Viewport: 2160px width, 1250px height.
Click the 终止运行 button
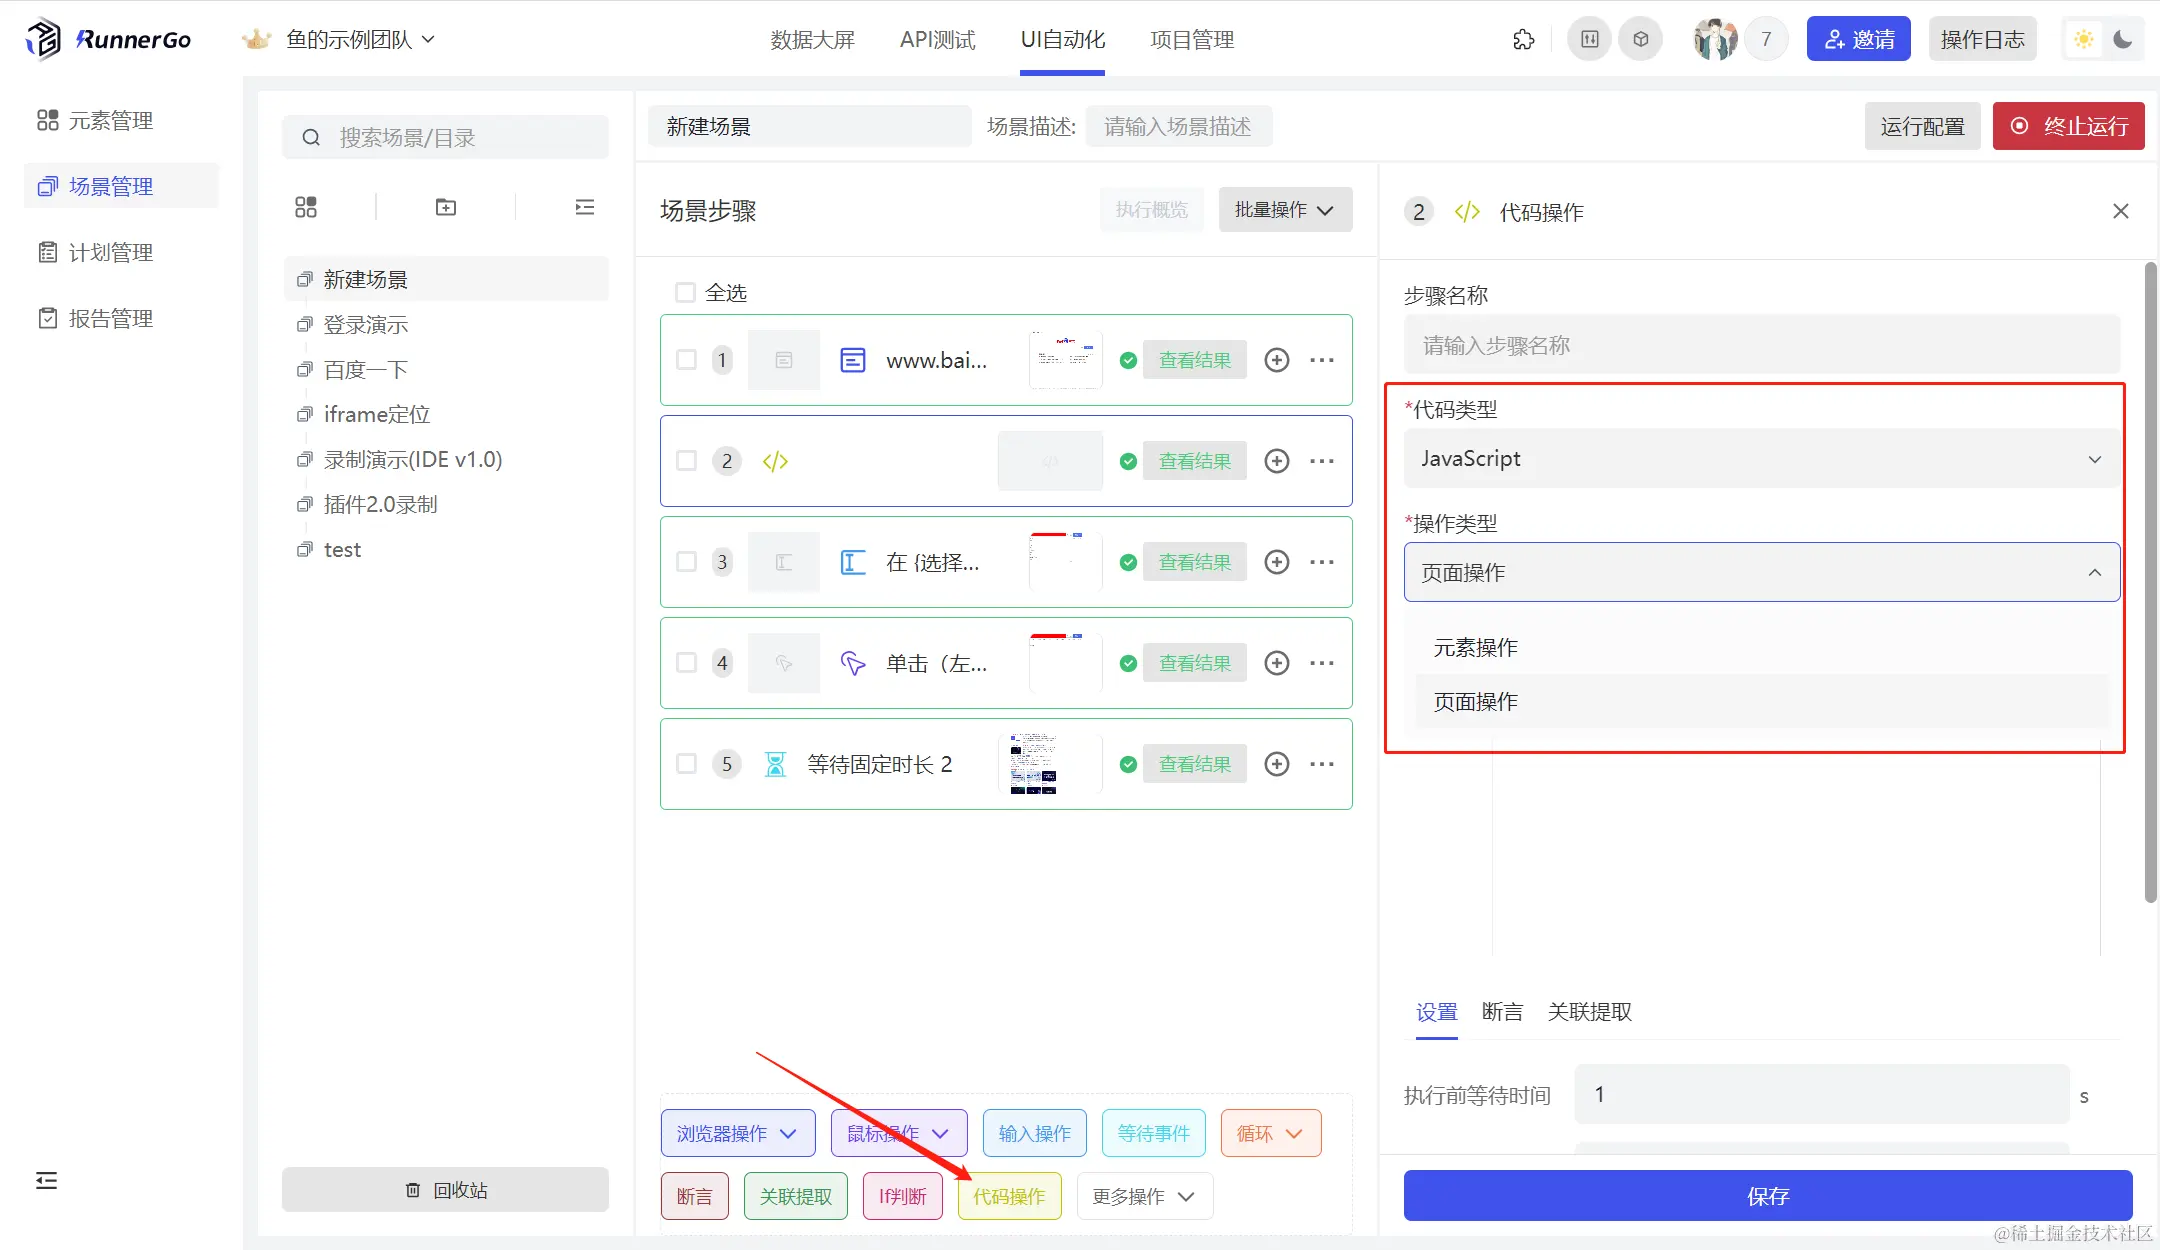[2068, 126]
